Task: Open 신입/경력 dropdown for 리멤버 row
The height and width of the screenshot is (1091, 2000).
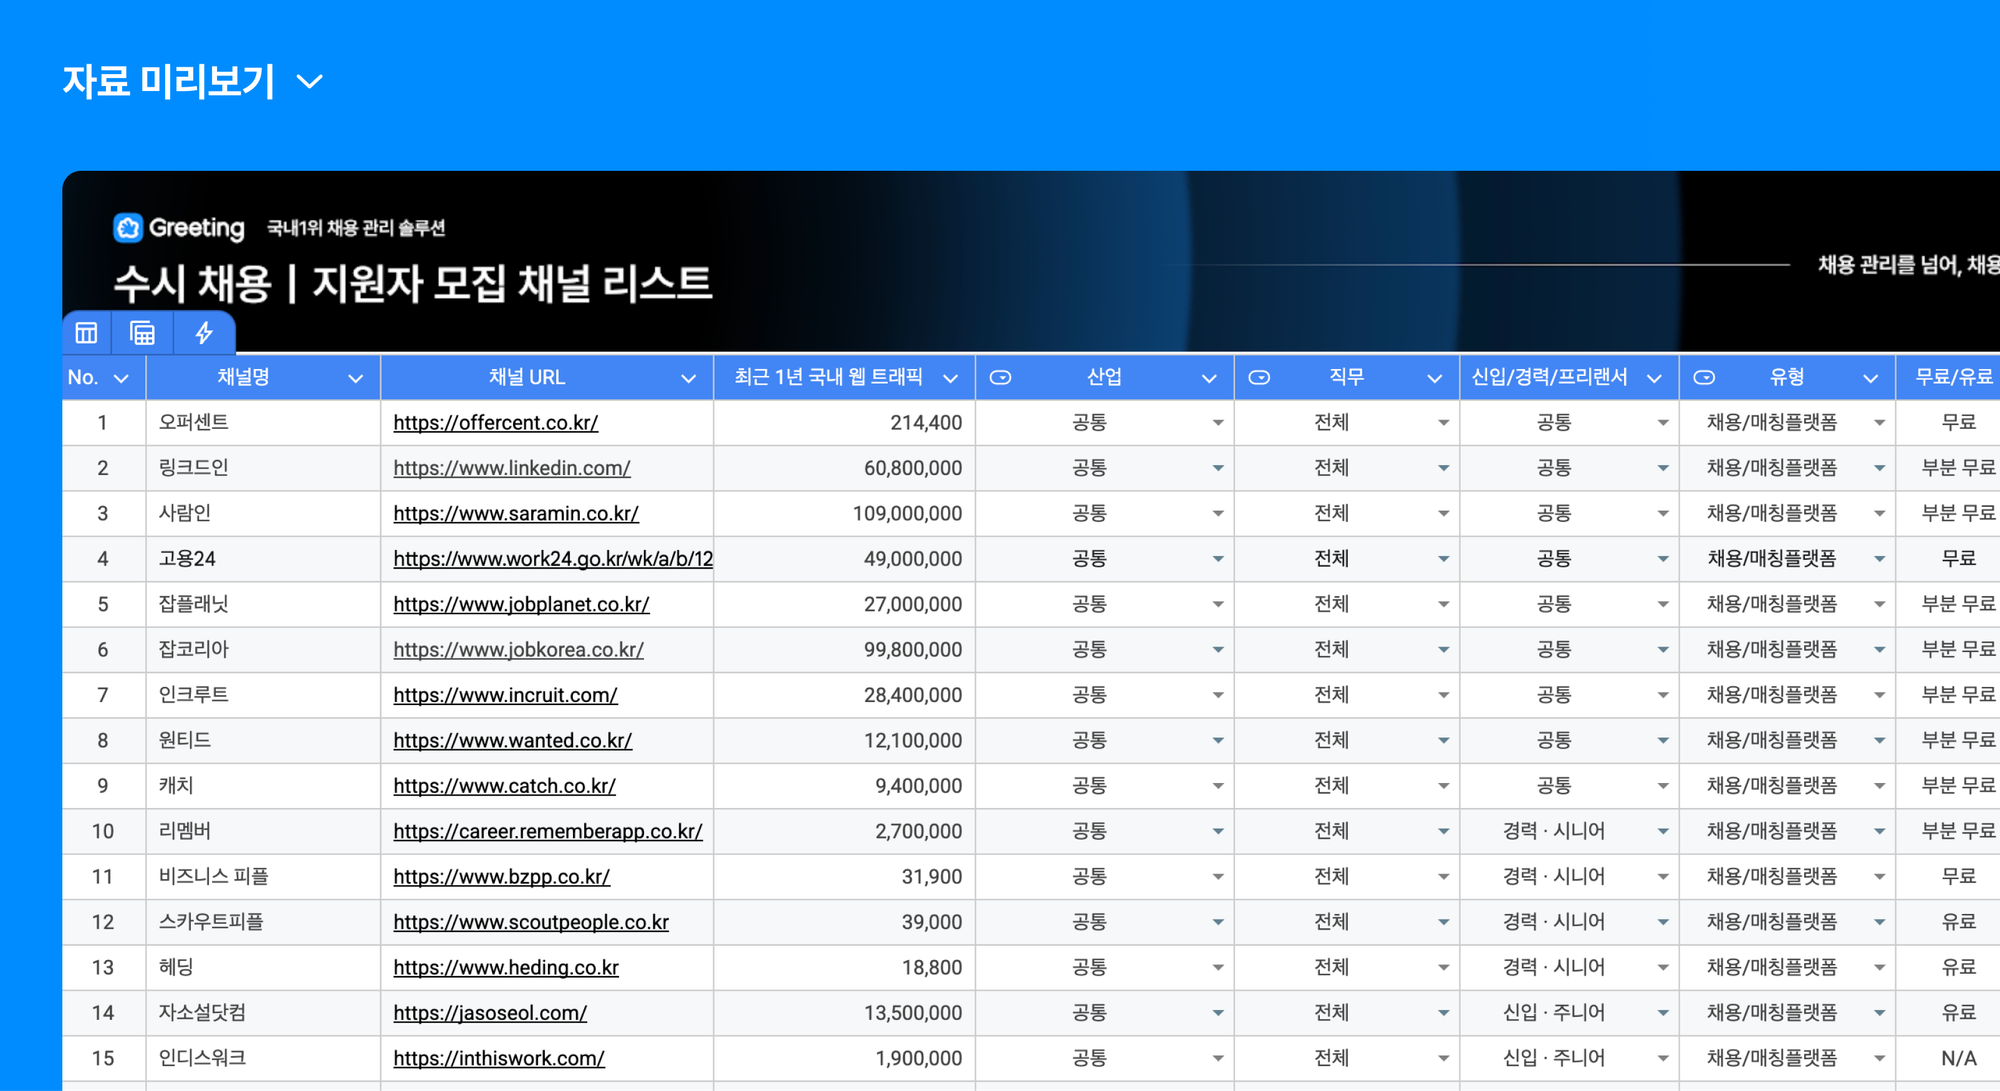Action: point(1662,832)
